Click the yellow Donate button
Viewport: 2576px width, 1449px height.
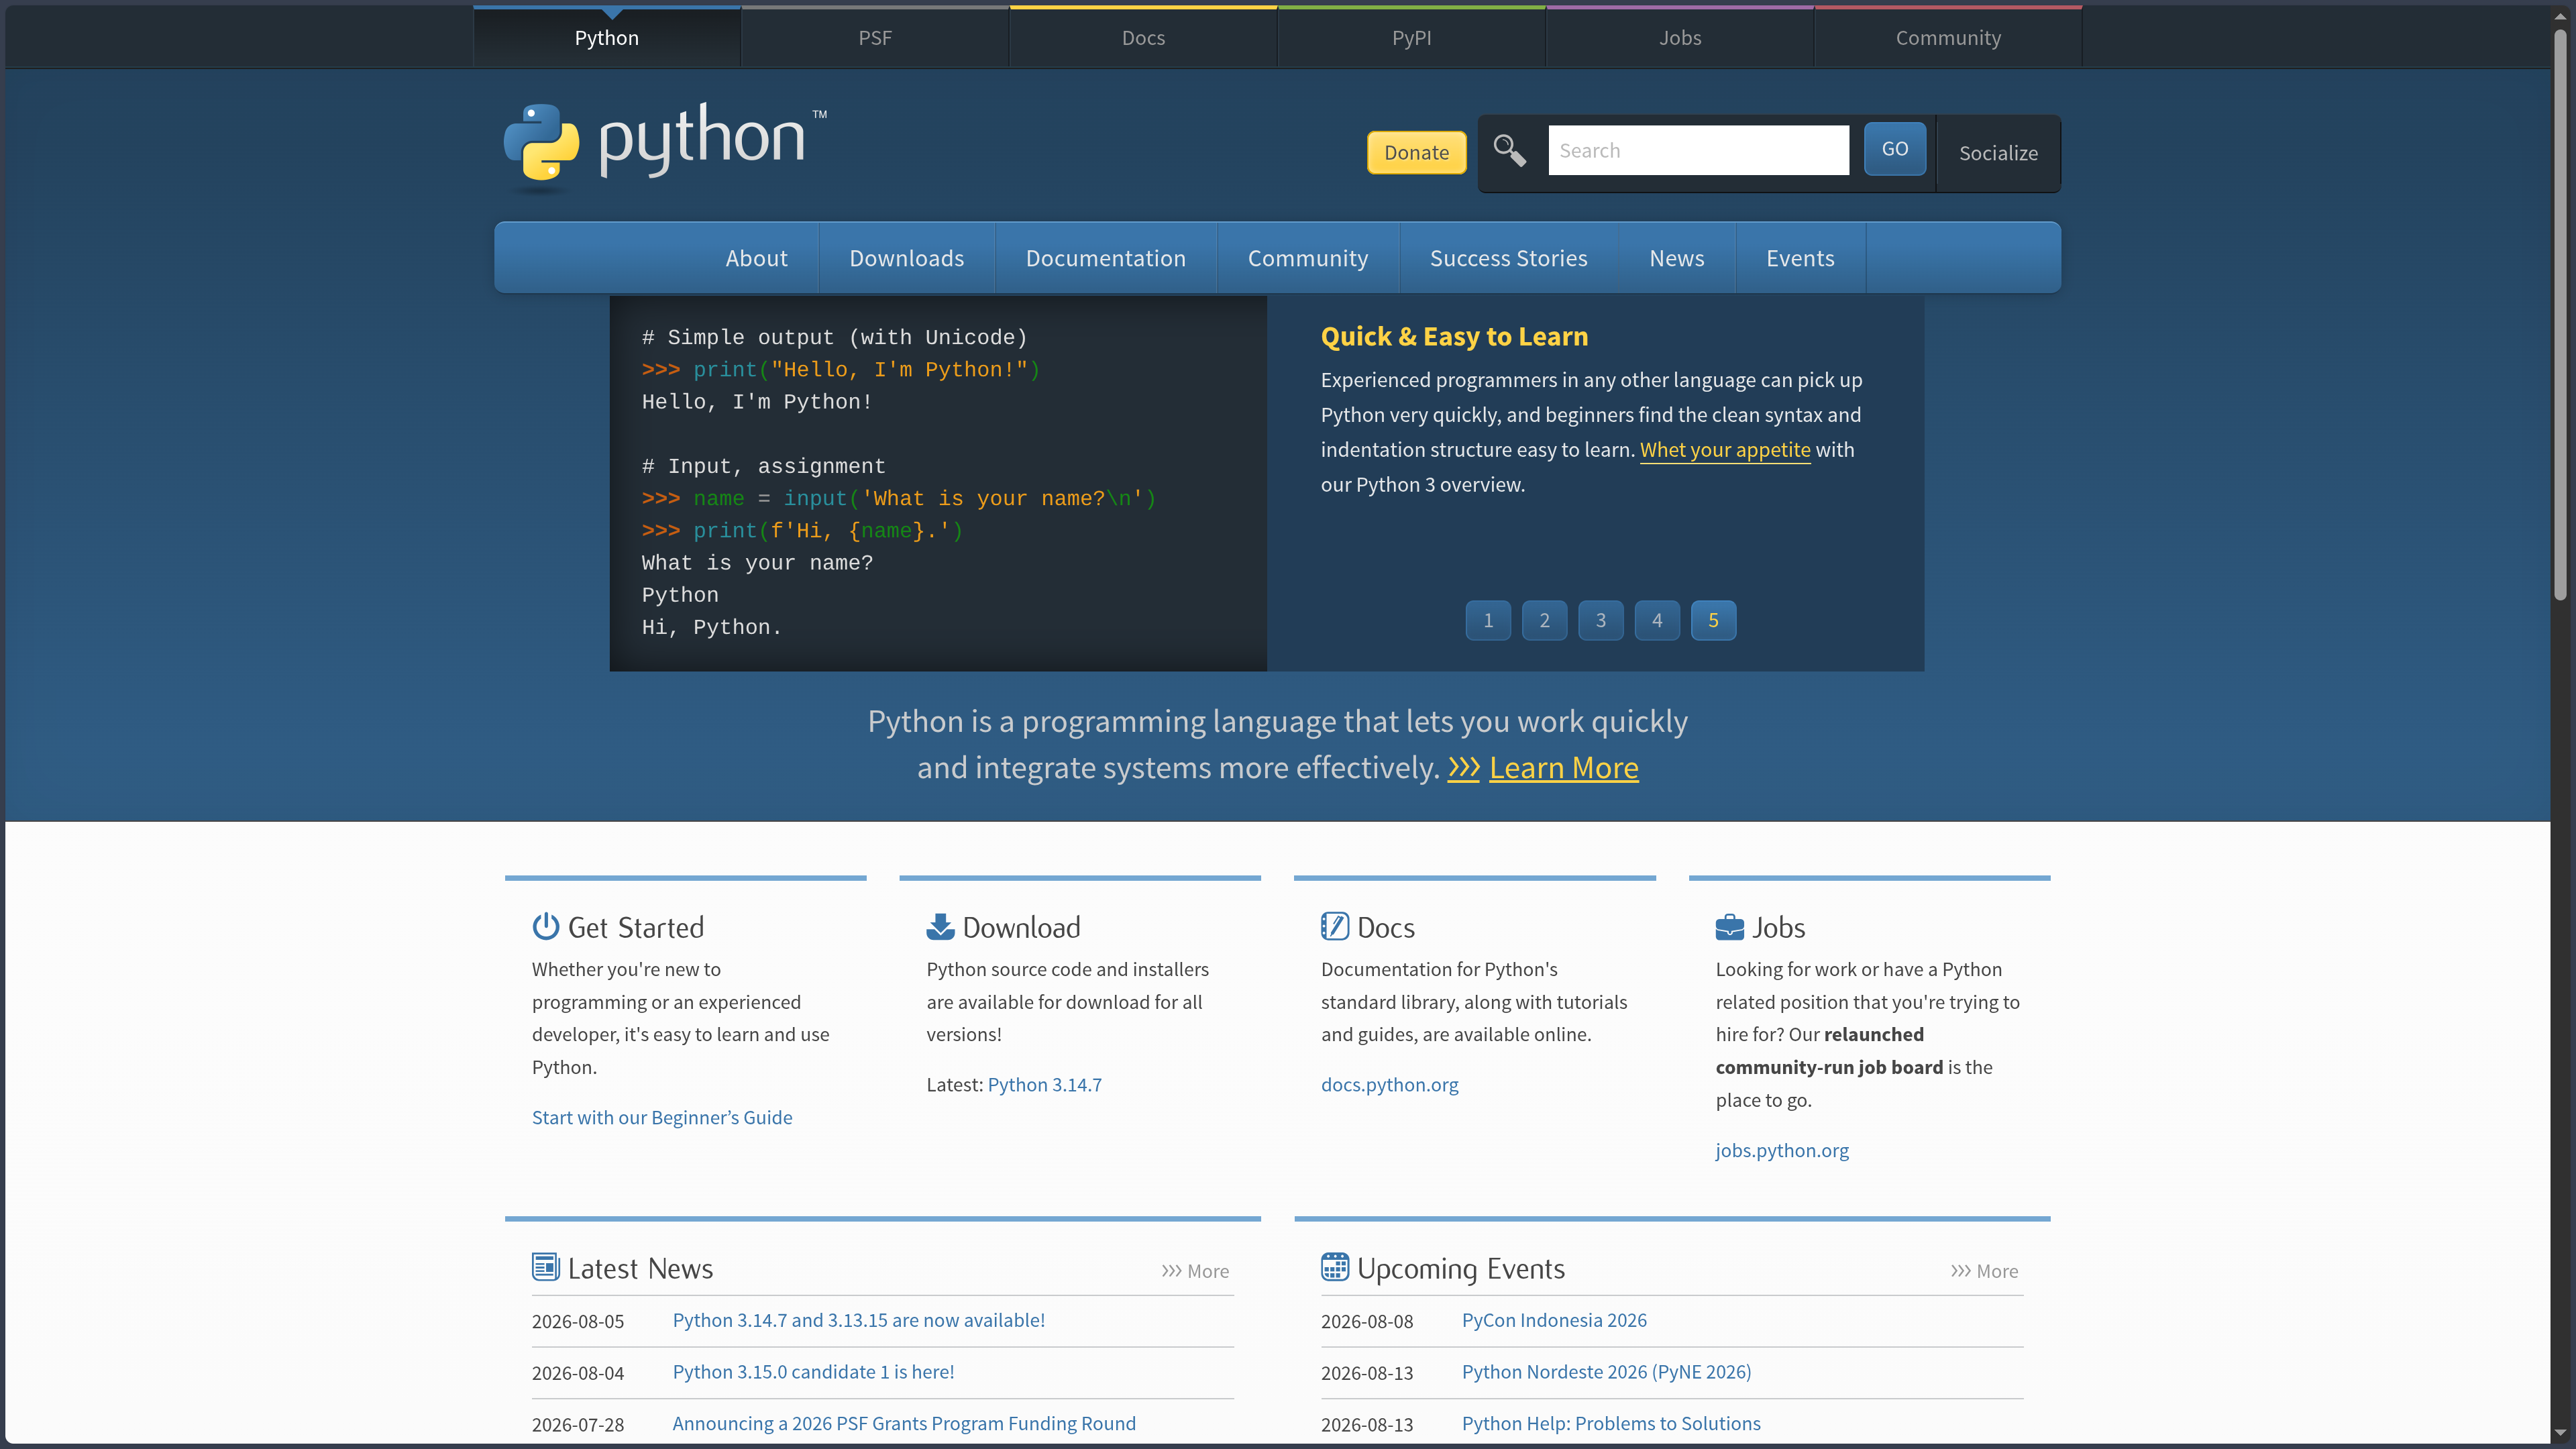click(1416, 152)
